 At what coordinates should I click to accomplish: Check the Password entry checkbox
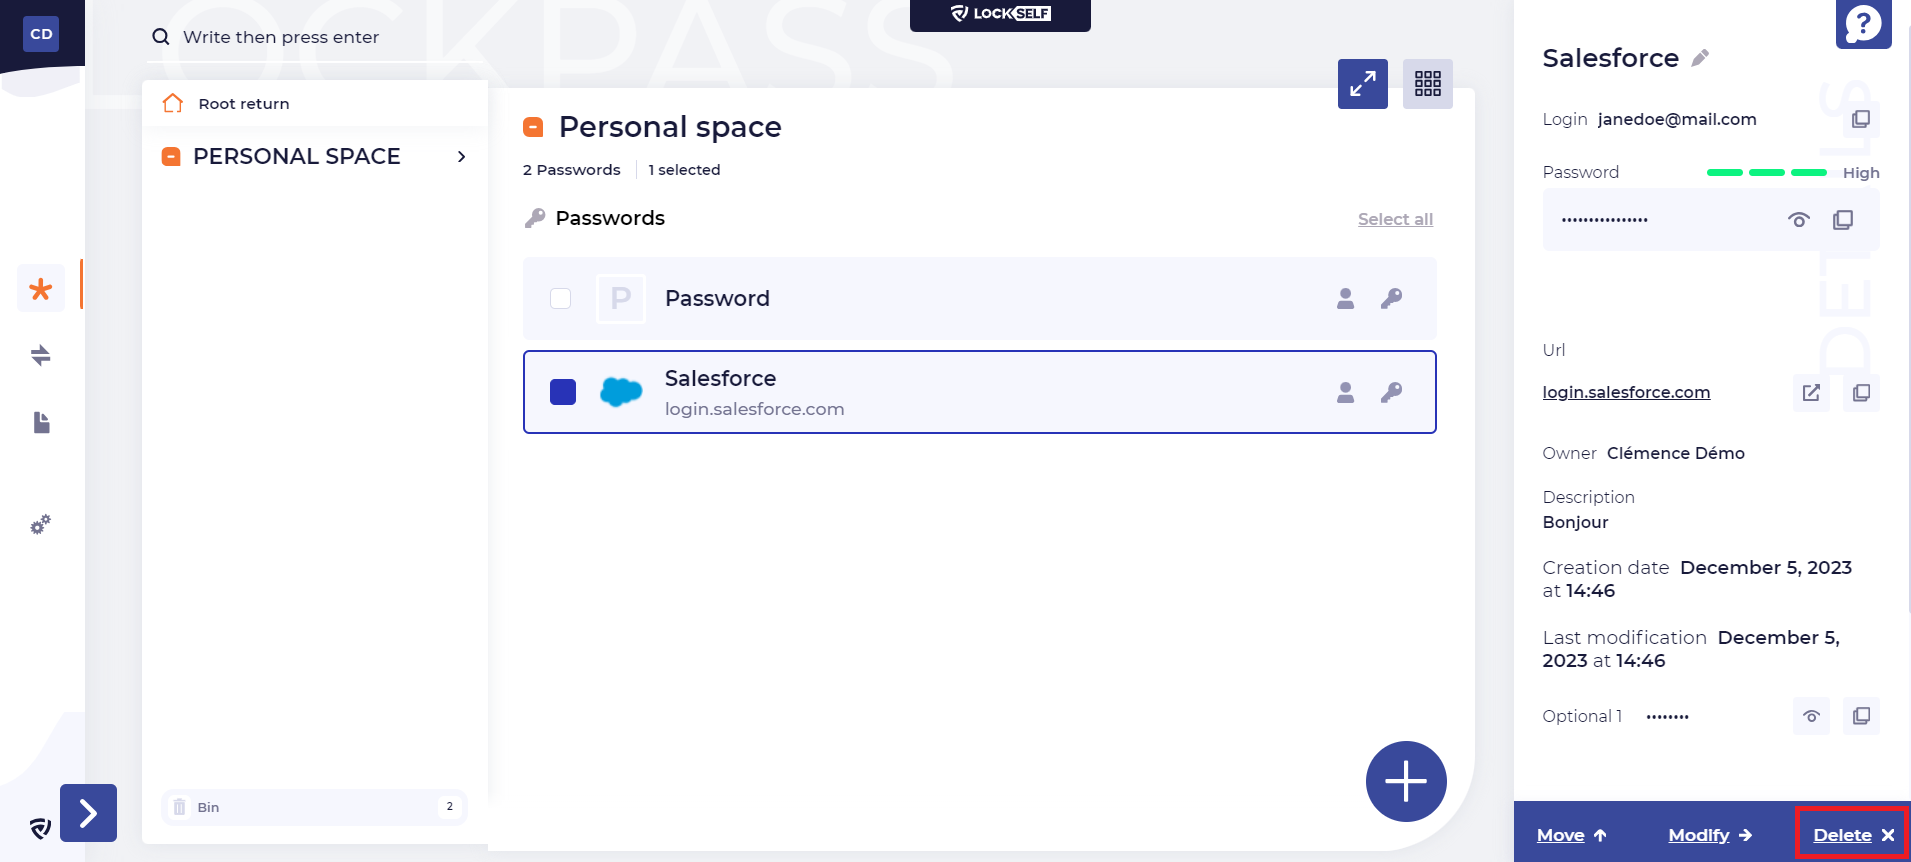click(561, 299)
